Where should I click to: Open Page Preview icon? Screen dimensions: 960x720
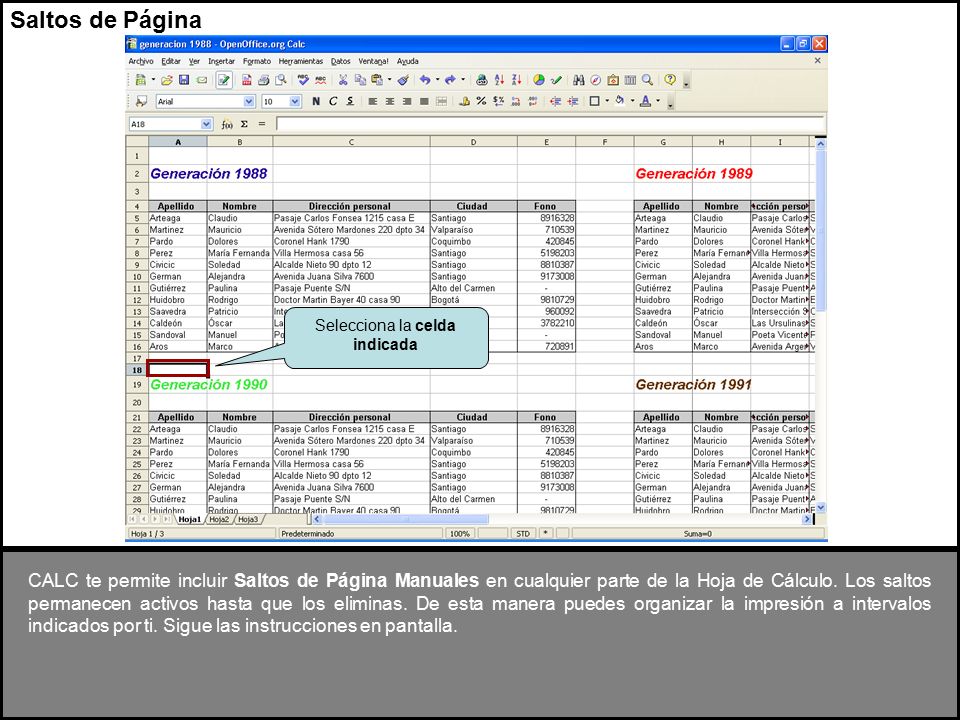(x=281, y=80)
